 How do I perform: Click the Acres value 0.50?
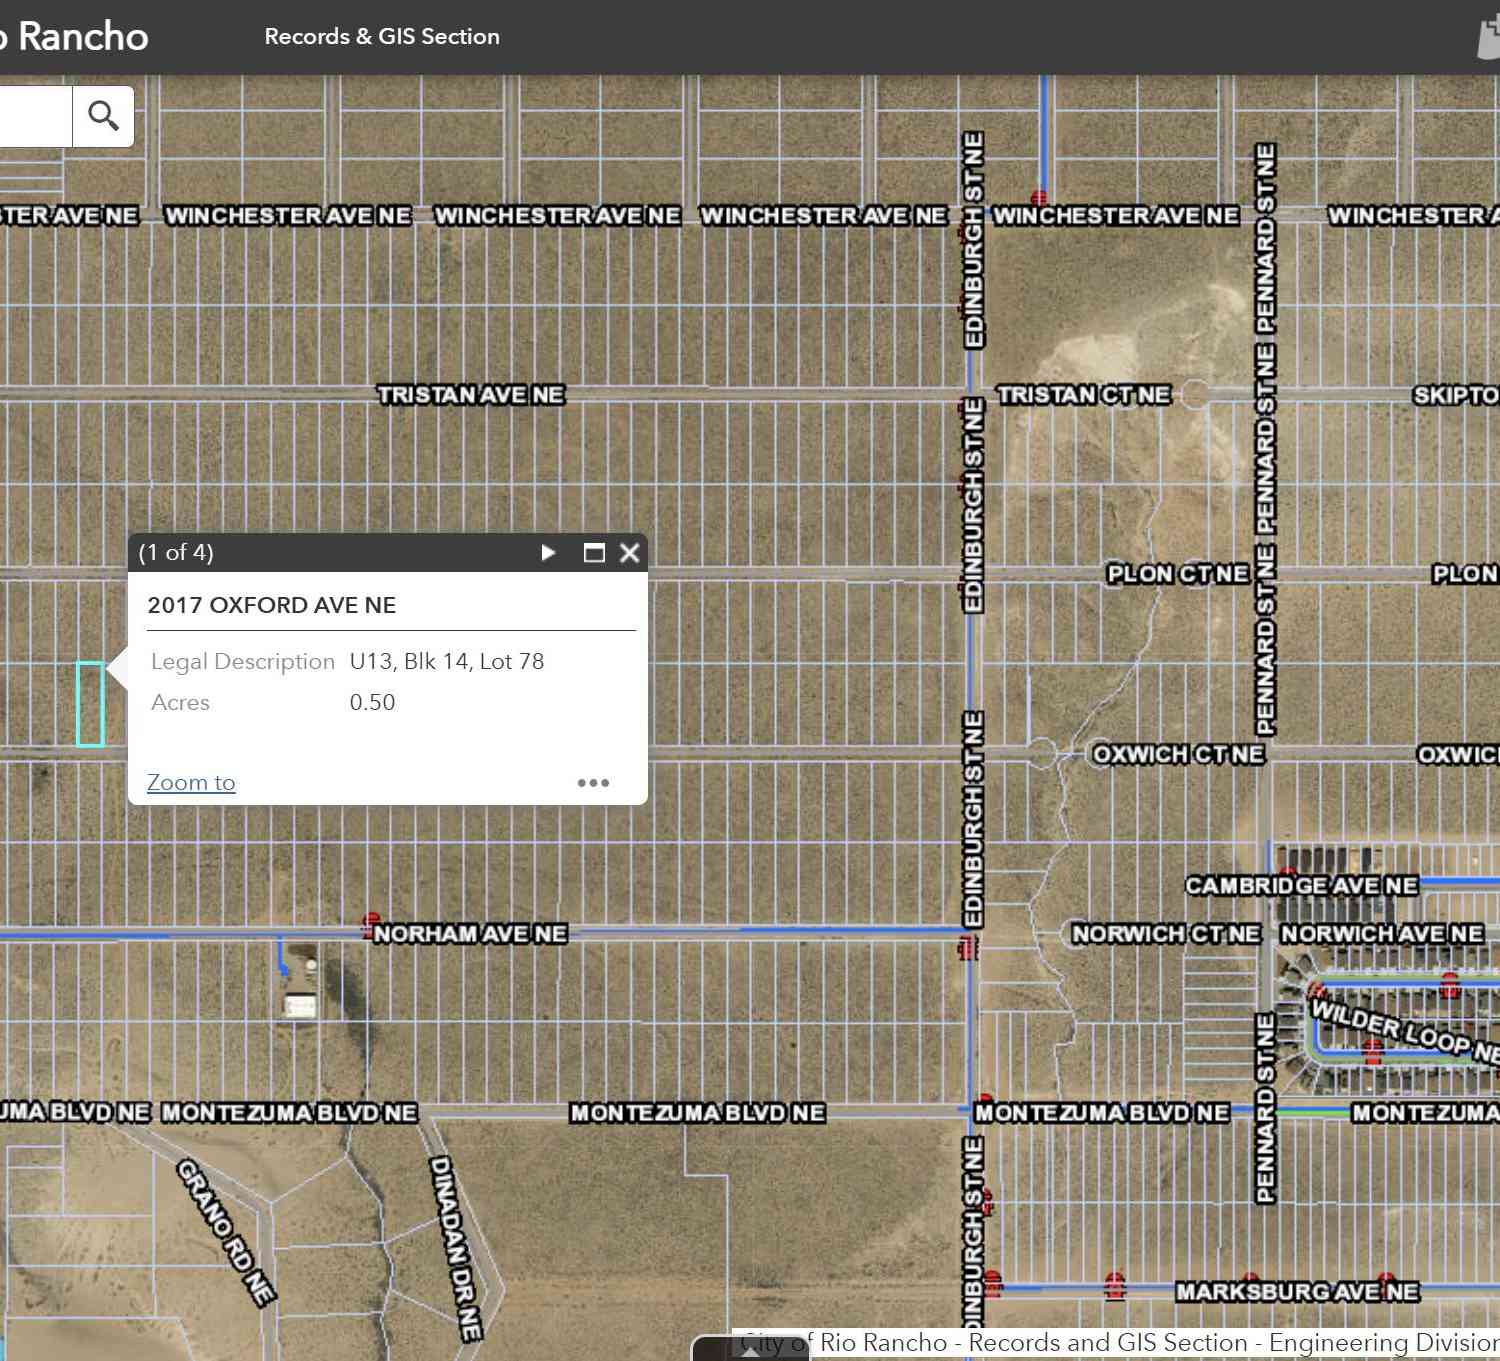click(372, 702)
